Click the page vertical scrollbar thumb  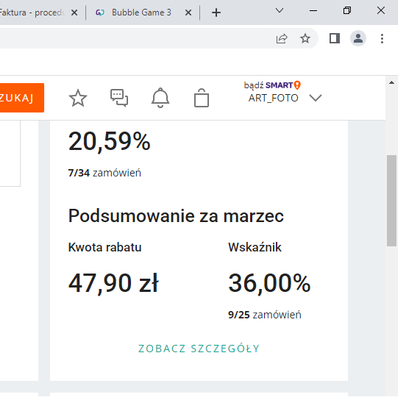392,201
